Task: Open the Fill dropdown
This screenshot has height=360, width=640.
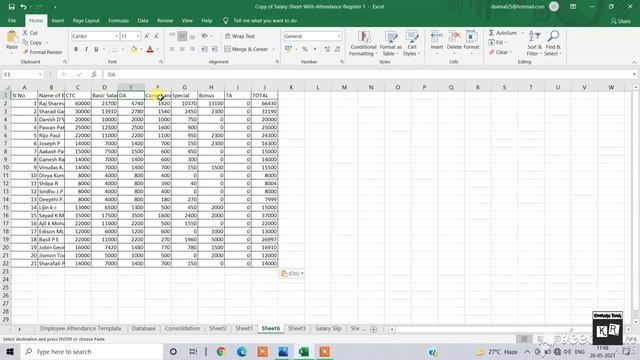Action: coord(498,42)
